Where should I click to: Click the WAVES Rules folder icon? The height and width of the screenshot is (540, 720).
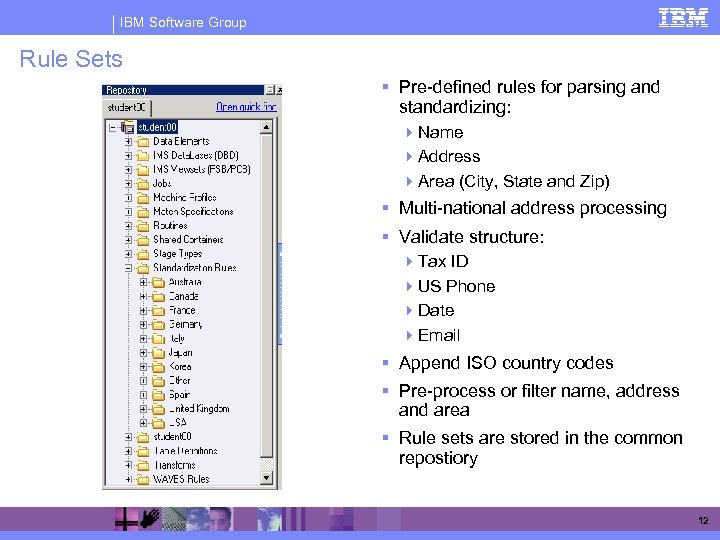144,479
